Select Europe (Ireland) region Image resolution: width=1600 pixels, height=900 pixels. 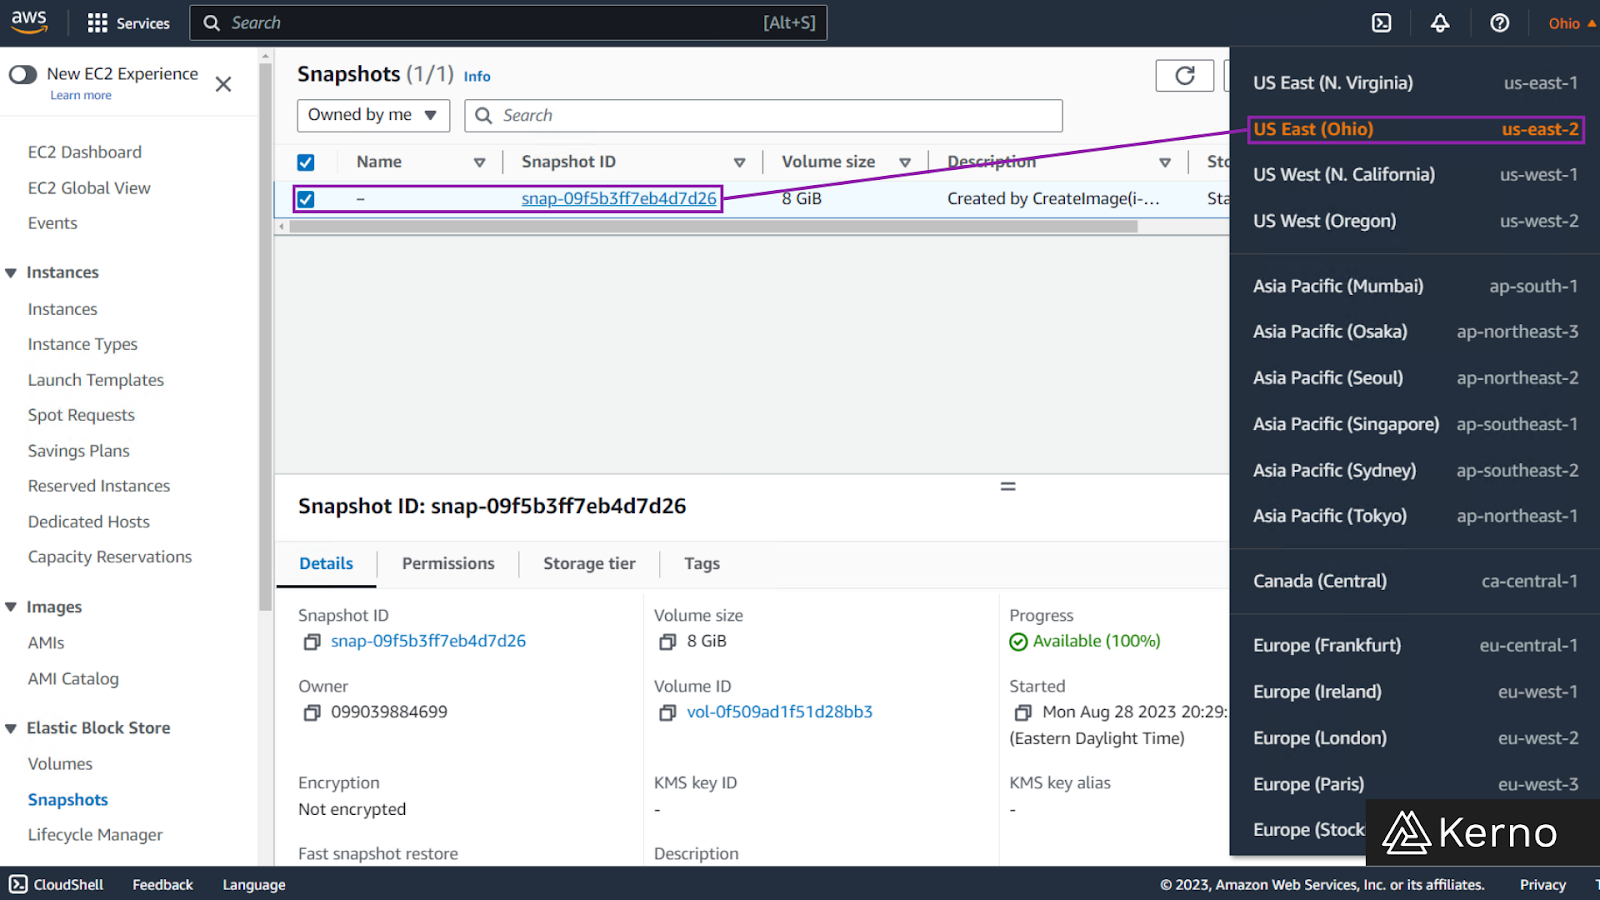click(1415, 692)
